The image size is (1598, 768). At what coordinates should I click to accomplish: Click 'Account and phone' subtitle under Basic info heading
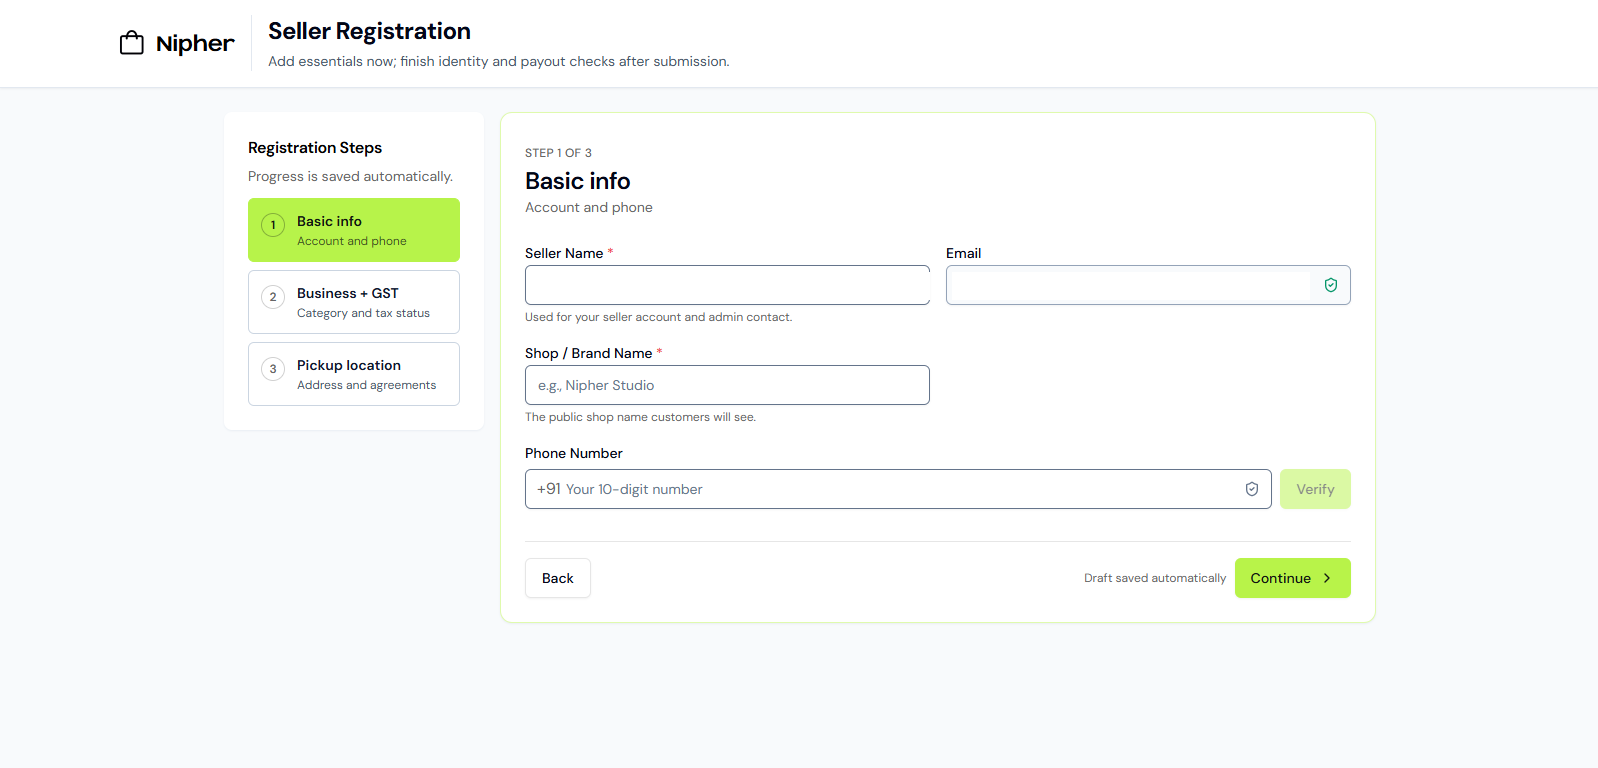point(589,207)
